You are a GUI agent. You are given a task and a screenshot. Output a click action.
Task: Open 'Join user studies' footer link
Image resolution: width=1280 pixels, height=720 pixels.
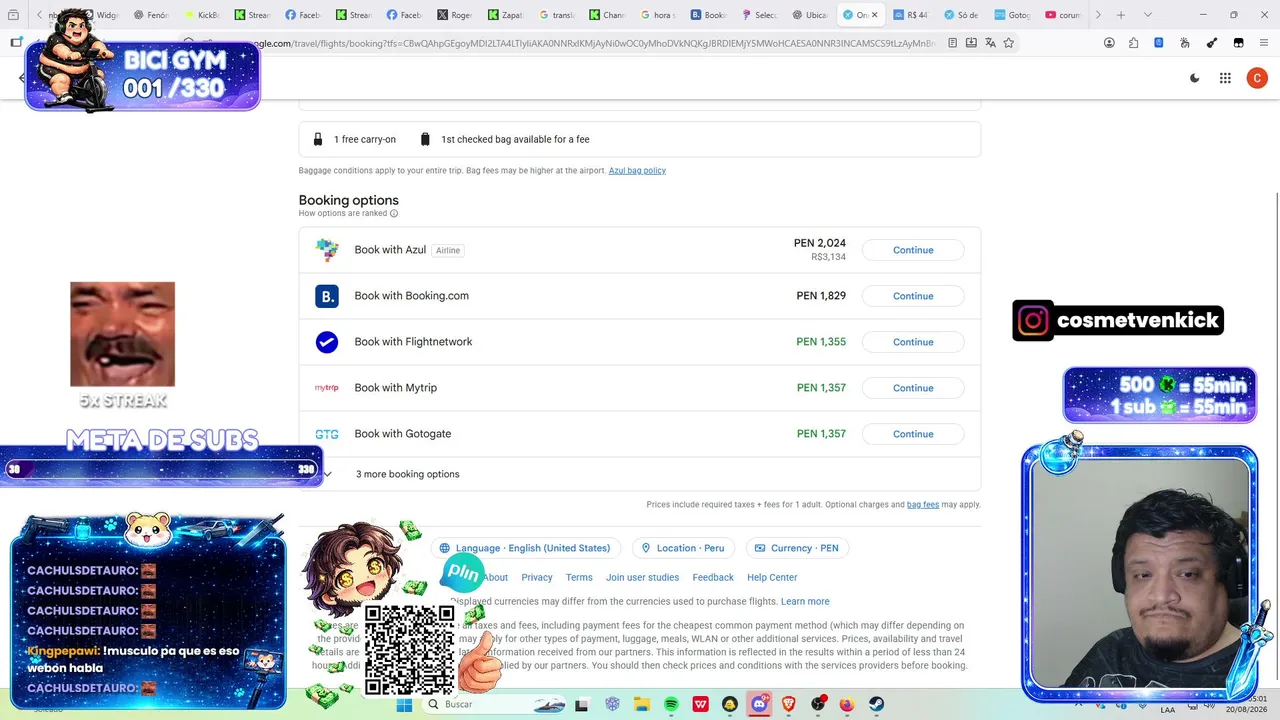click(642, 577)
